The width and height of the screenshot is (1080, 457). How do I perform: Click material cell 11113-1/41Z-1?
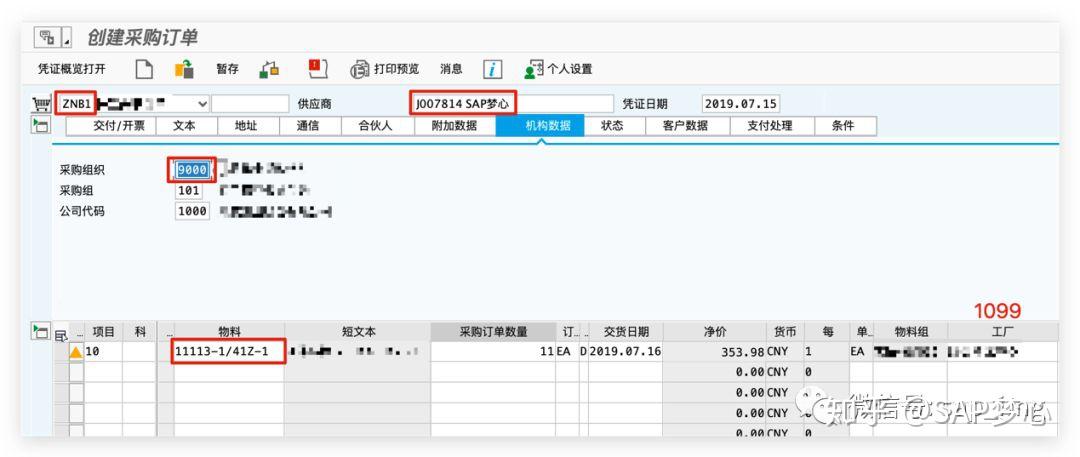pyautogui.click(x=229, y=352)
